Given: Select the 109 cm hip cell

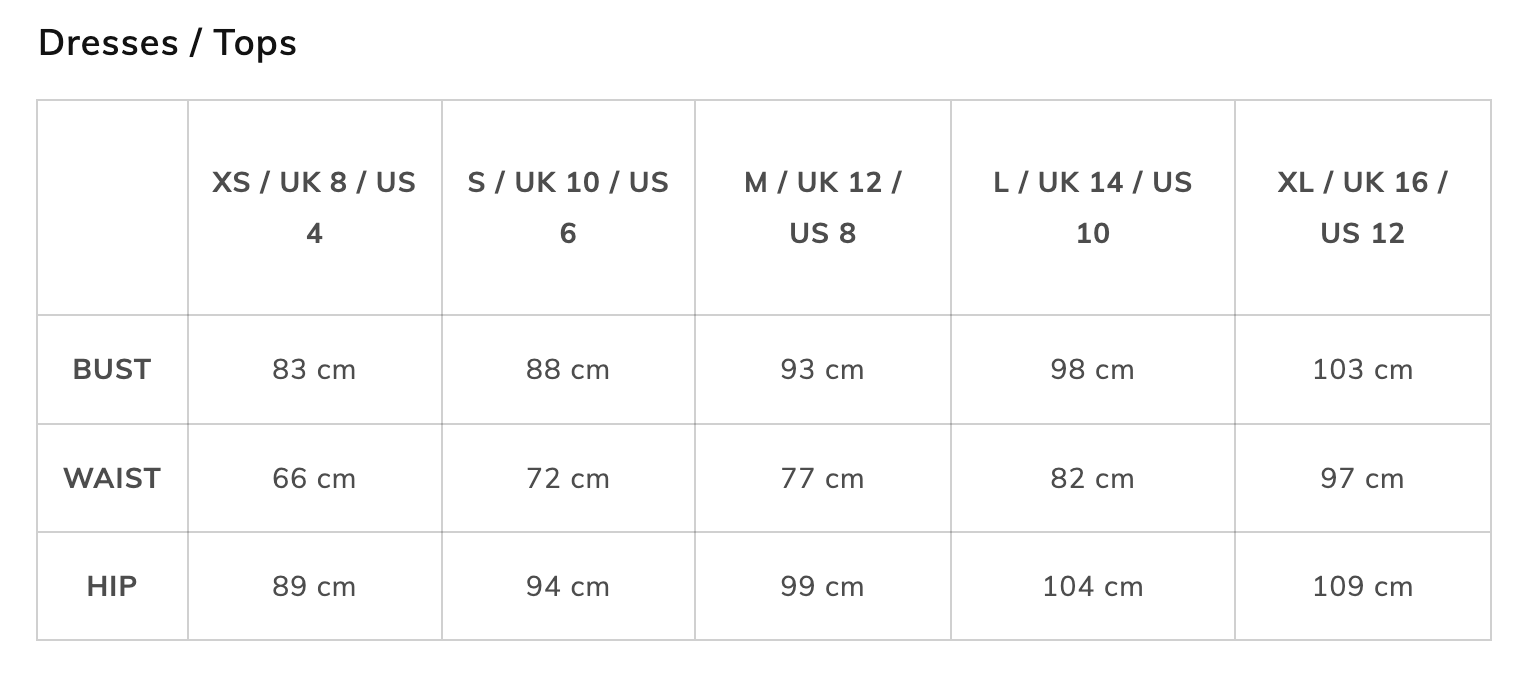Looking at the screenshot, I should point(1363,586).
